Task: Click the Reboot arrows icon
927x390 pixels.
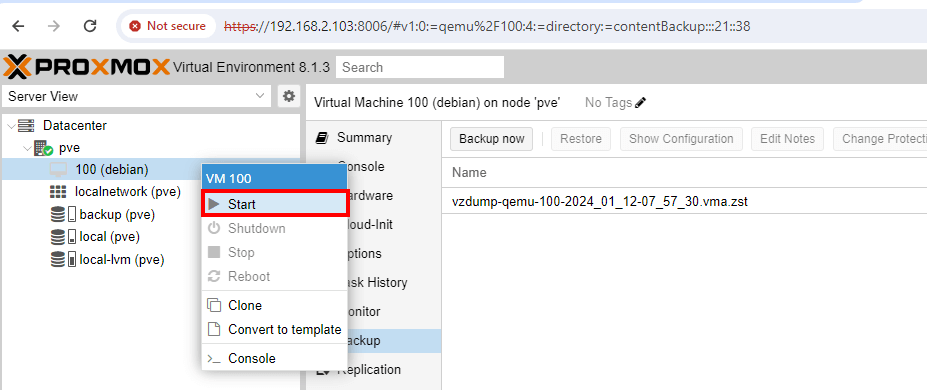Action: click(x=214, y=276)
